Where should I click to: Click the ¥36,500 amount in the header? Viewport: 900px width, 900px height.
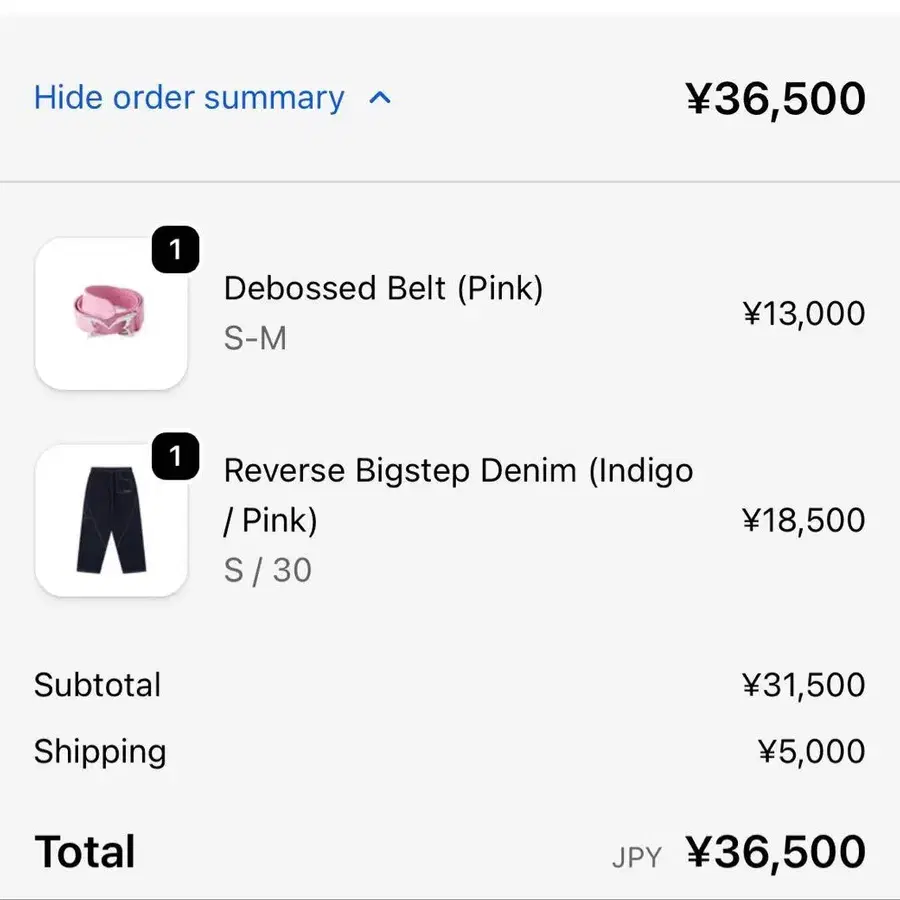[775, 99]
